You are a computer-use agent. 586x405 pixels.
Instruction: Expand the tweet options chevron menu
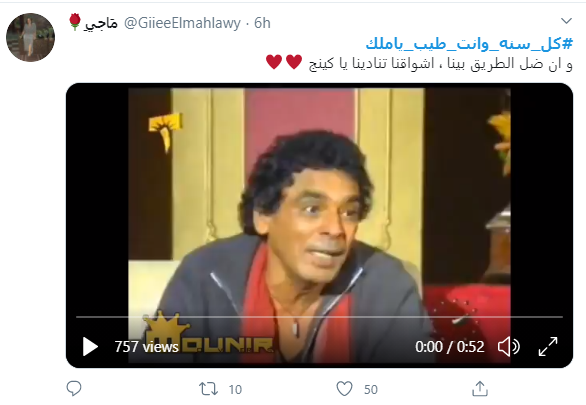[567, 21]
